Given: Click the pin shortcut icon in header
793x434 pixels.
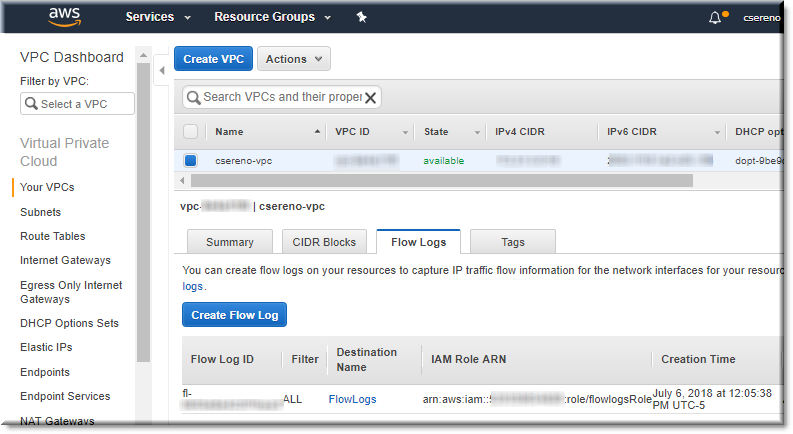Looking at the screenshot, I should [x=361, y=17].
